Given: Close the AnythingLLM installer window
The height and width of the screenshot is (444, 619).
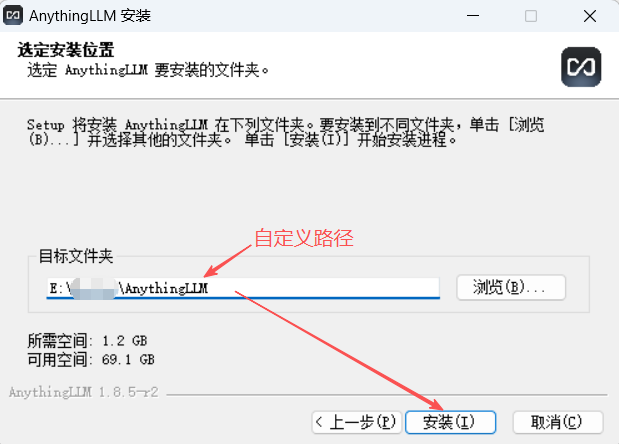Looking at the screenshot, I should 590,16.
